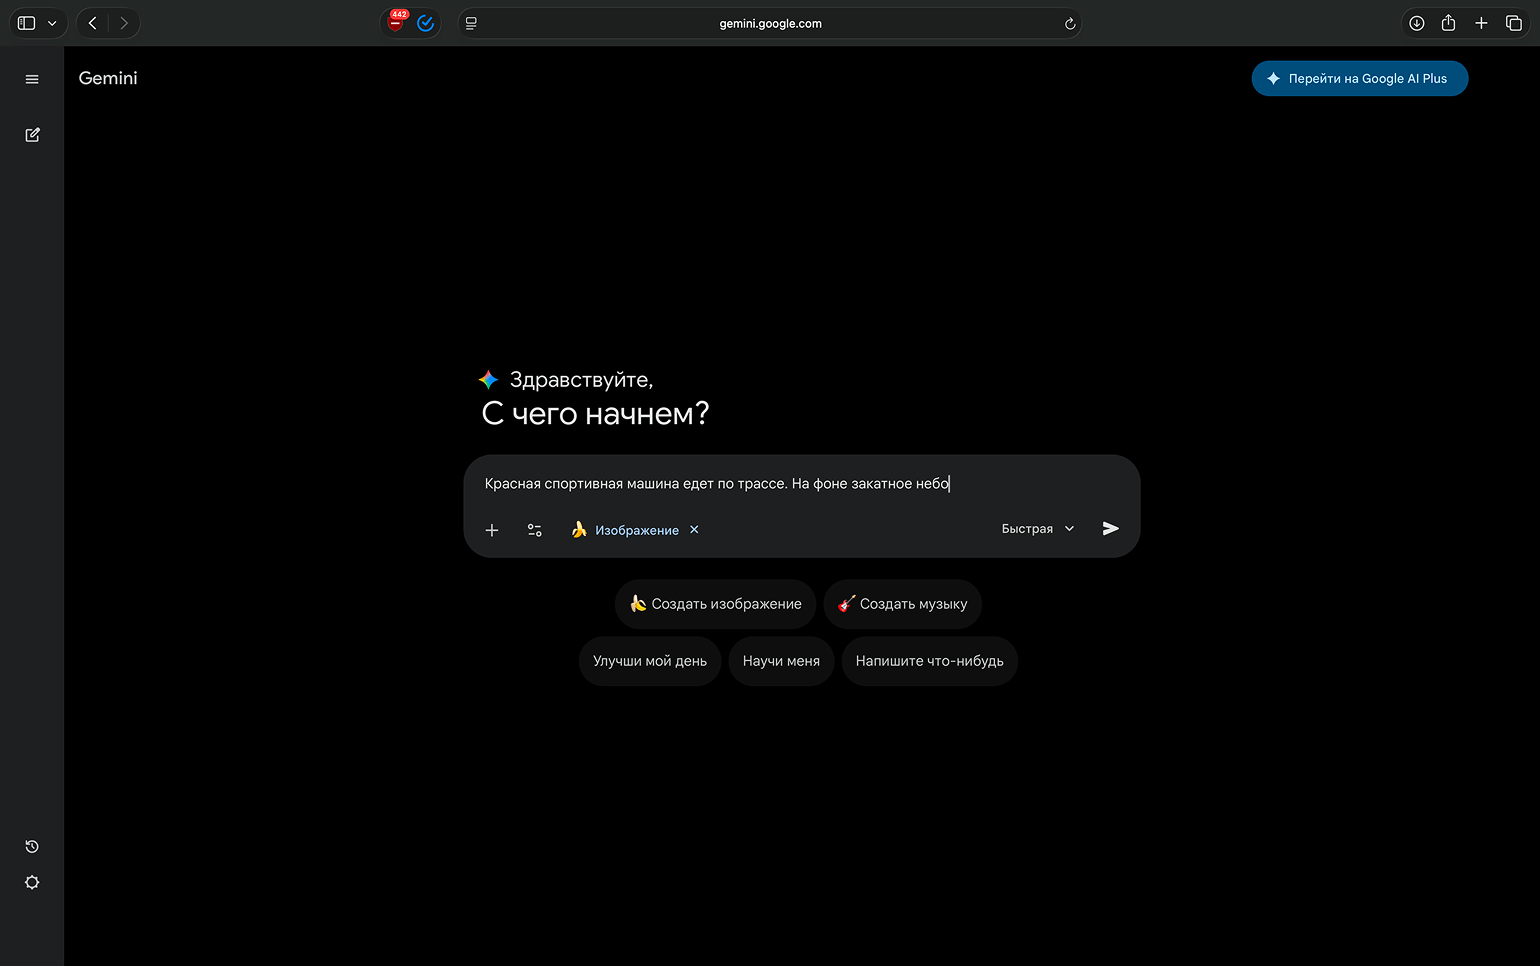Remove the Изображение tool chip
Viewport: 1540px width, 966px height.
tap(694, 530)
